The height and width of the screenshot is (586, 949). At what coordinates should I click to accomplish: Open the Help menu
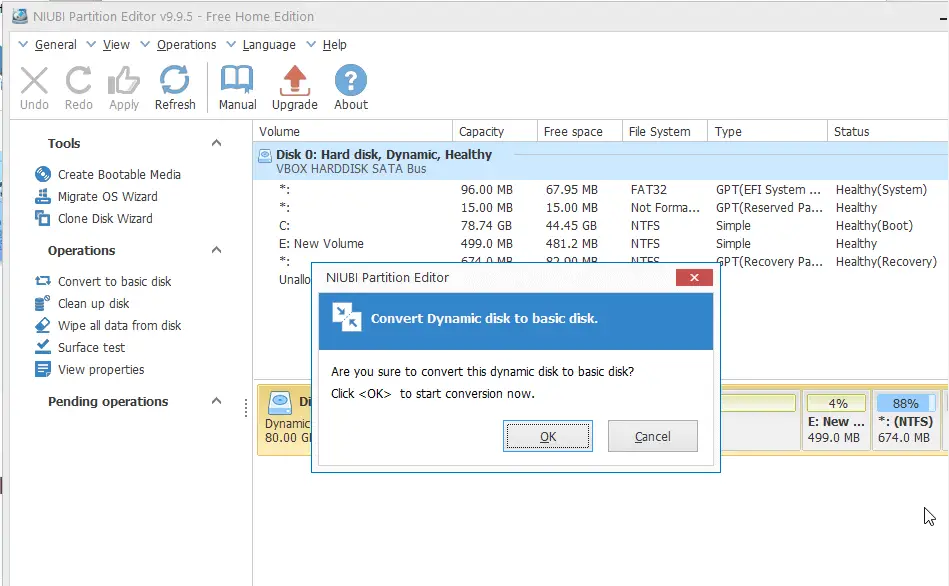point(335,45)
